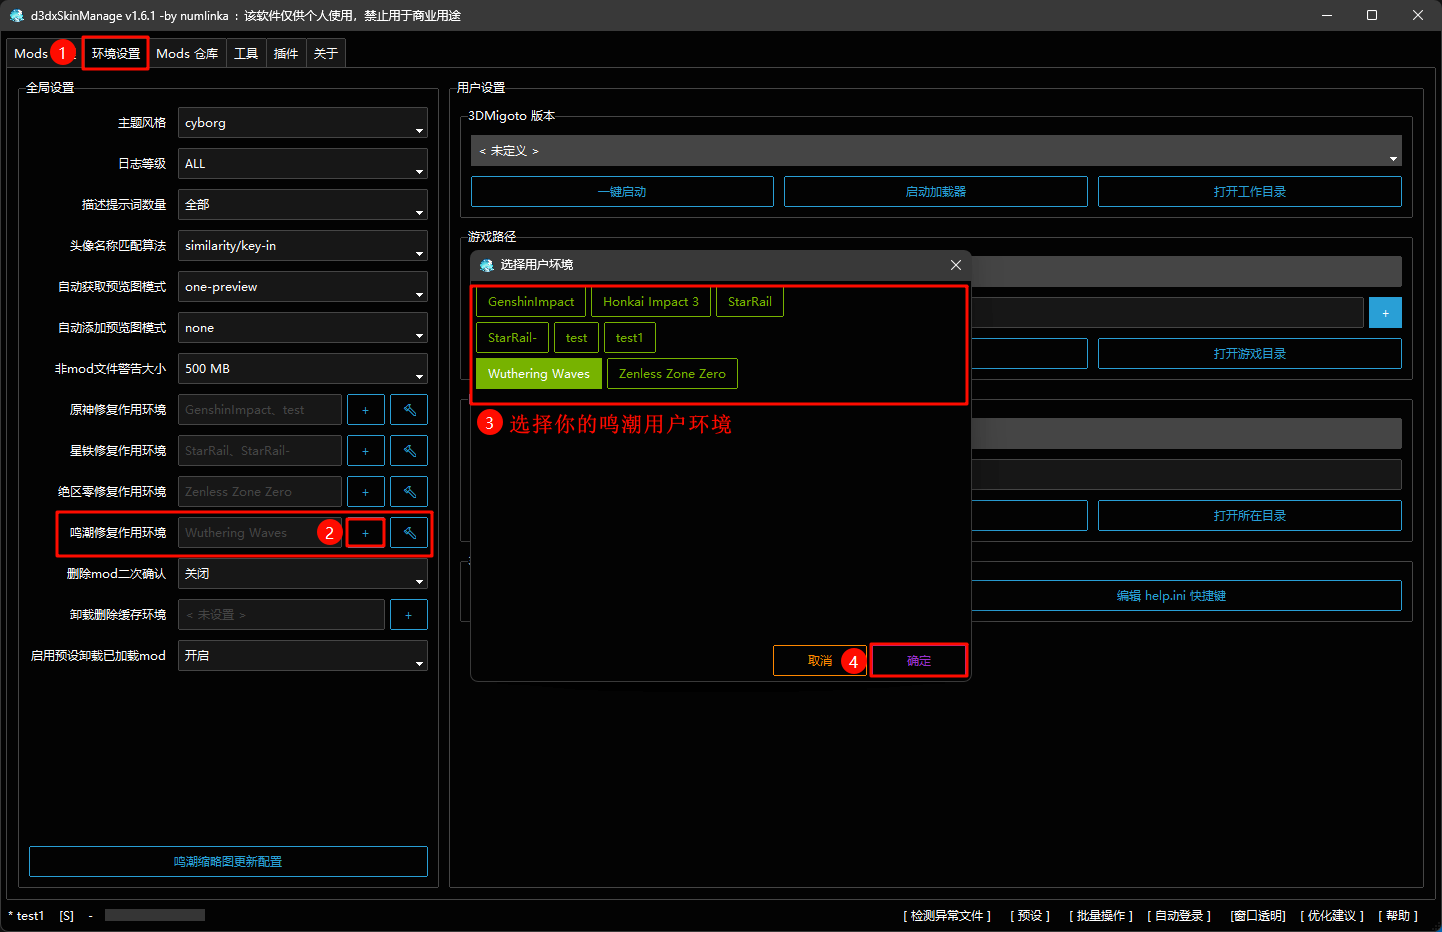Click the 原神修复作用环境 text field
This screenshot has height=932, width=1442.
tap(260, 410)
